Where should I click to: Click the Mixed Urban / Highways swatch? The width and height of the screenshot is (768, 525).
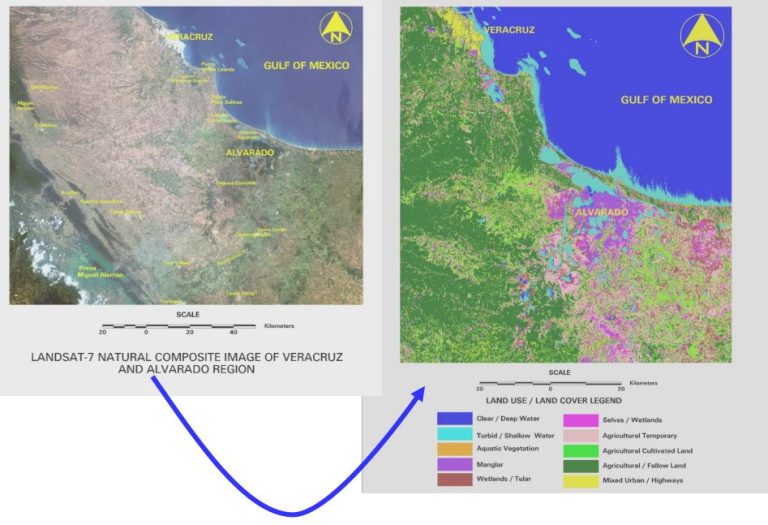tap(581, 481)
